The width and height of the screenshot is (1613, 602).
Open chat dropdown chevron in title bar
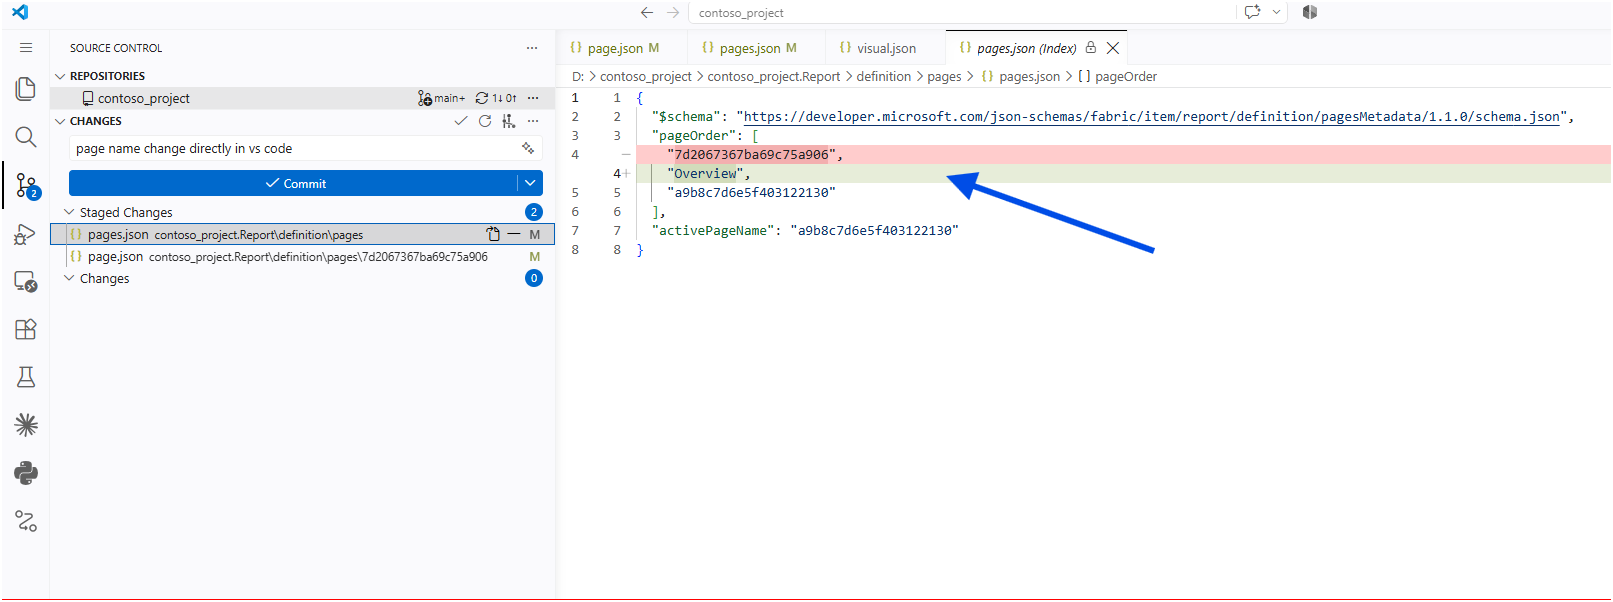click(1276, 12)
